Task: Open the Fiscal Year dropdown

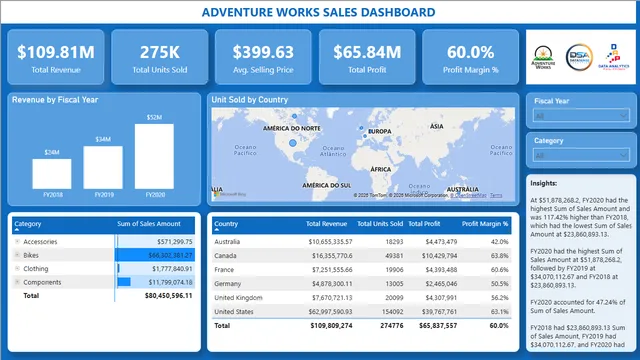Action: pyautogui.click(x=581, y=116)
